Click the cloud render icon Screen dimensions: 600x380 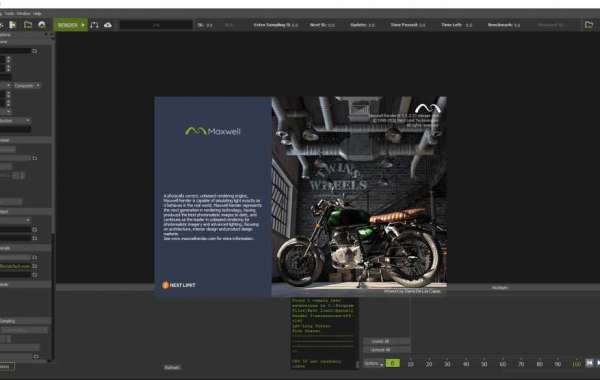(x=108, y=25)
